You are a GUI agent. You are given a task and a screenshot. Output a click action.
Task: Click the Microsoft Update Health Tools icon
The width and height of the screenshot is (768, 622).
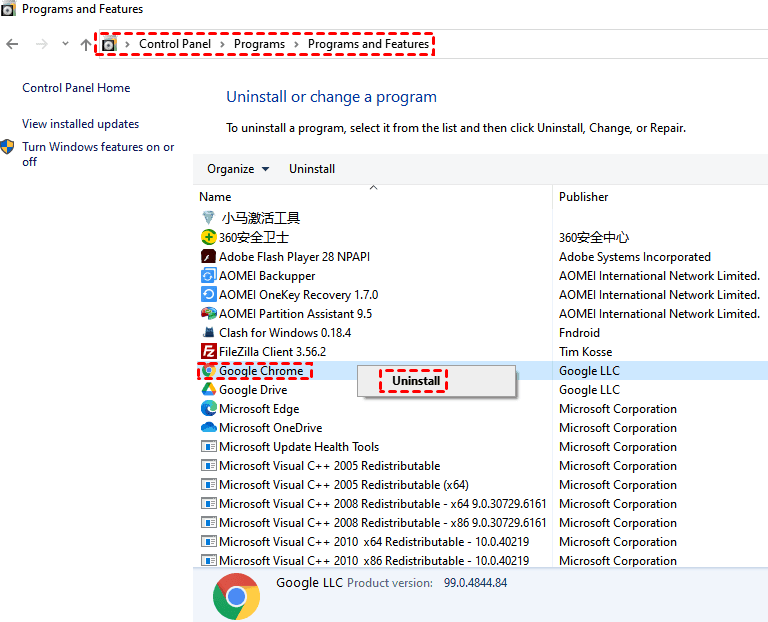tap(209, 446)
